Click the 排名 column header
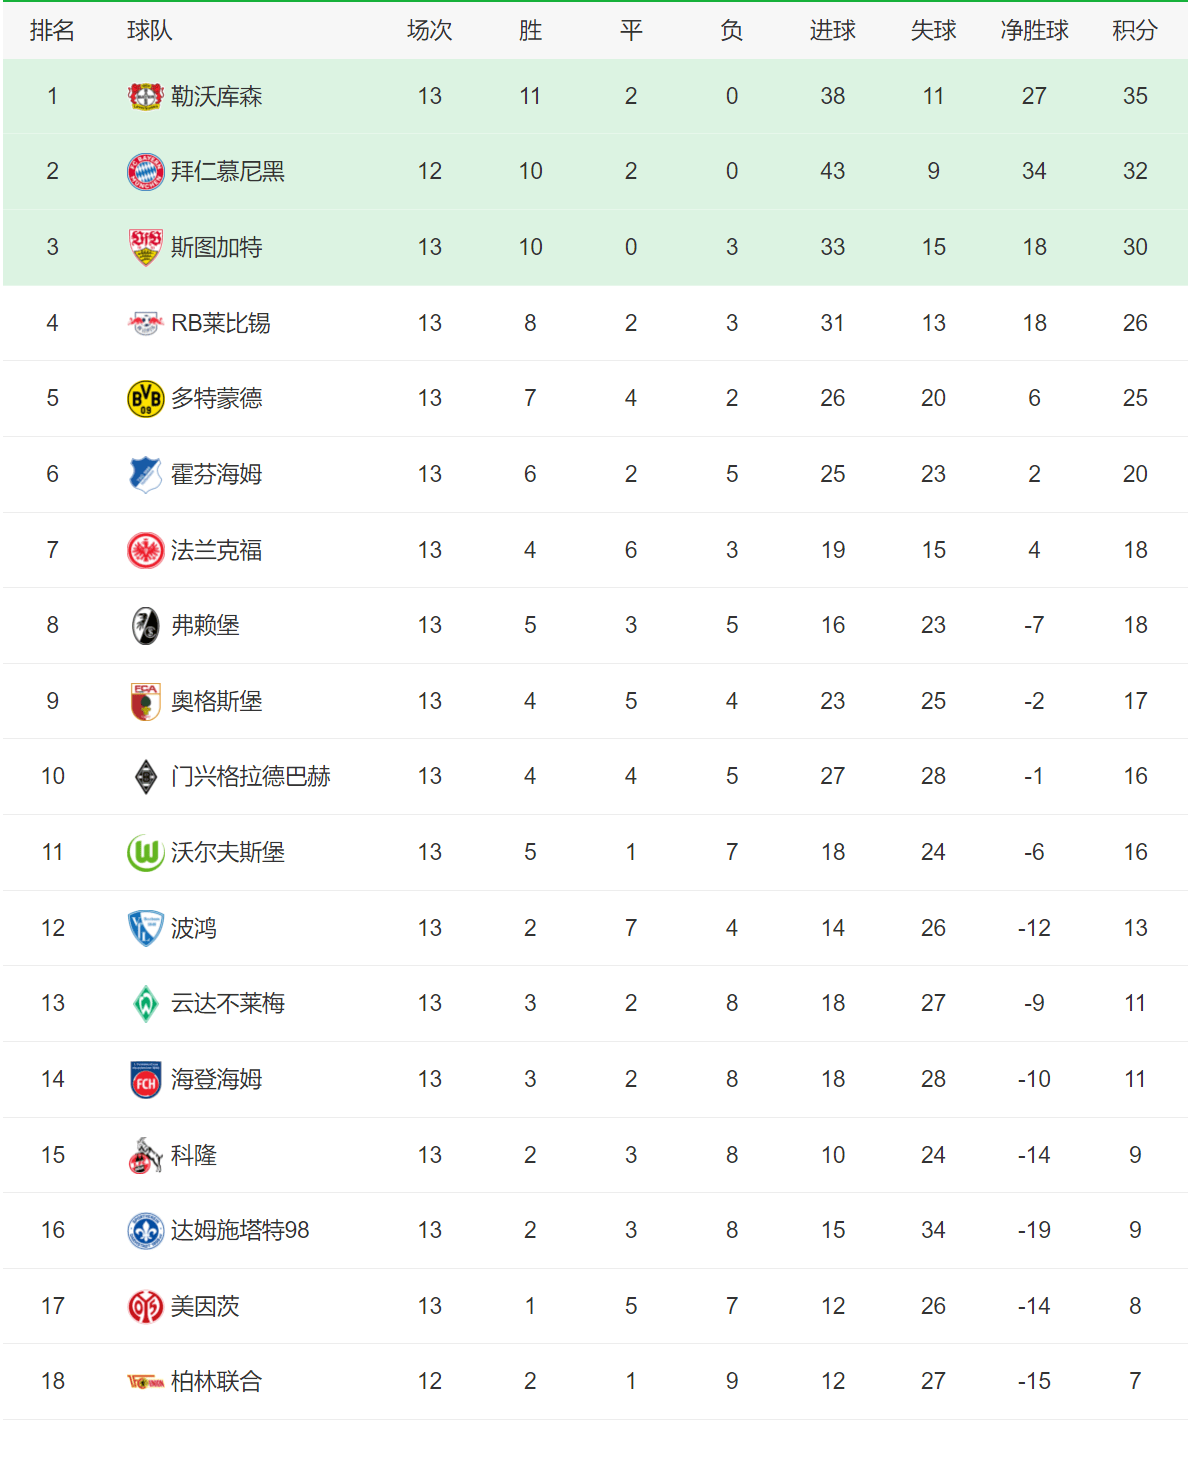1191x1458 pixels. tap(52, 31)
